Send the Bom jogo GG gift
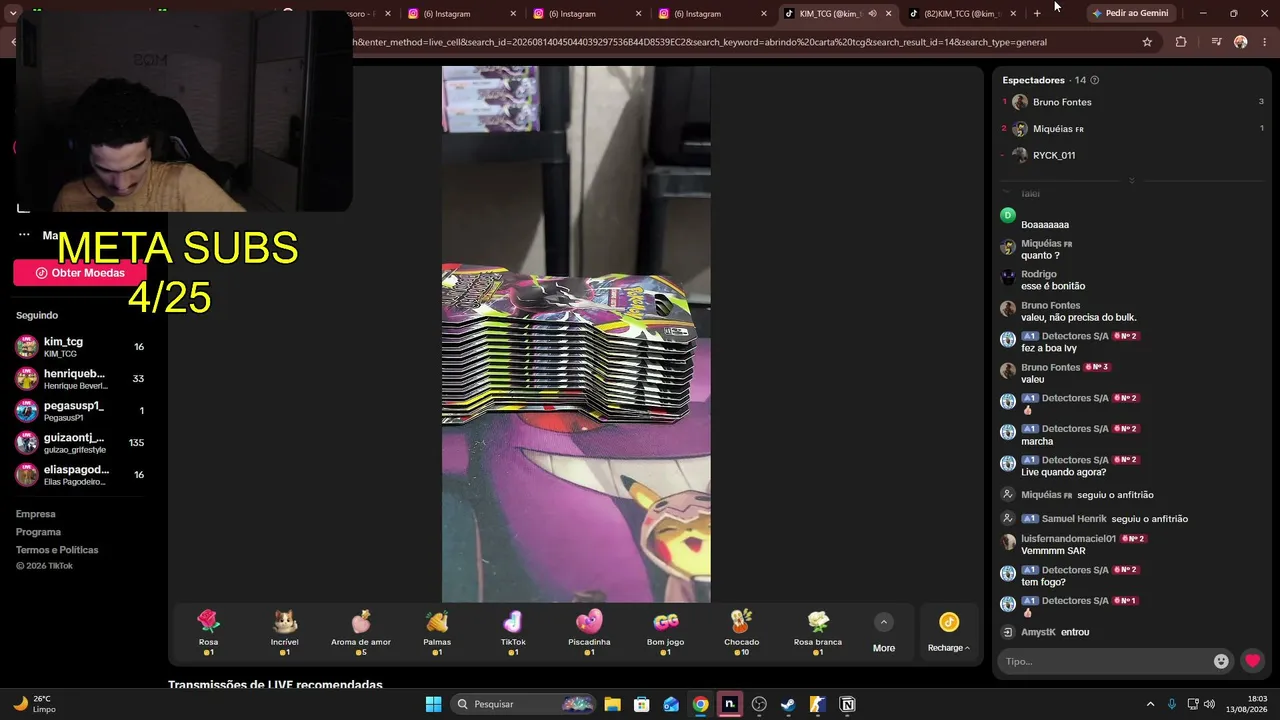This screenshot has width=1280, height=720. tap(665, 633)
